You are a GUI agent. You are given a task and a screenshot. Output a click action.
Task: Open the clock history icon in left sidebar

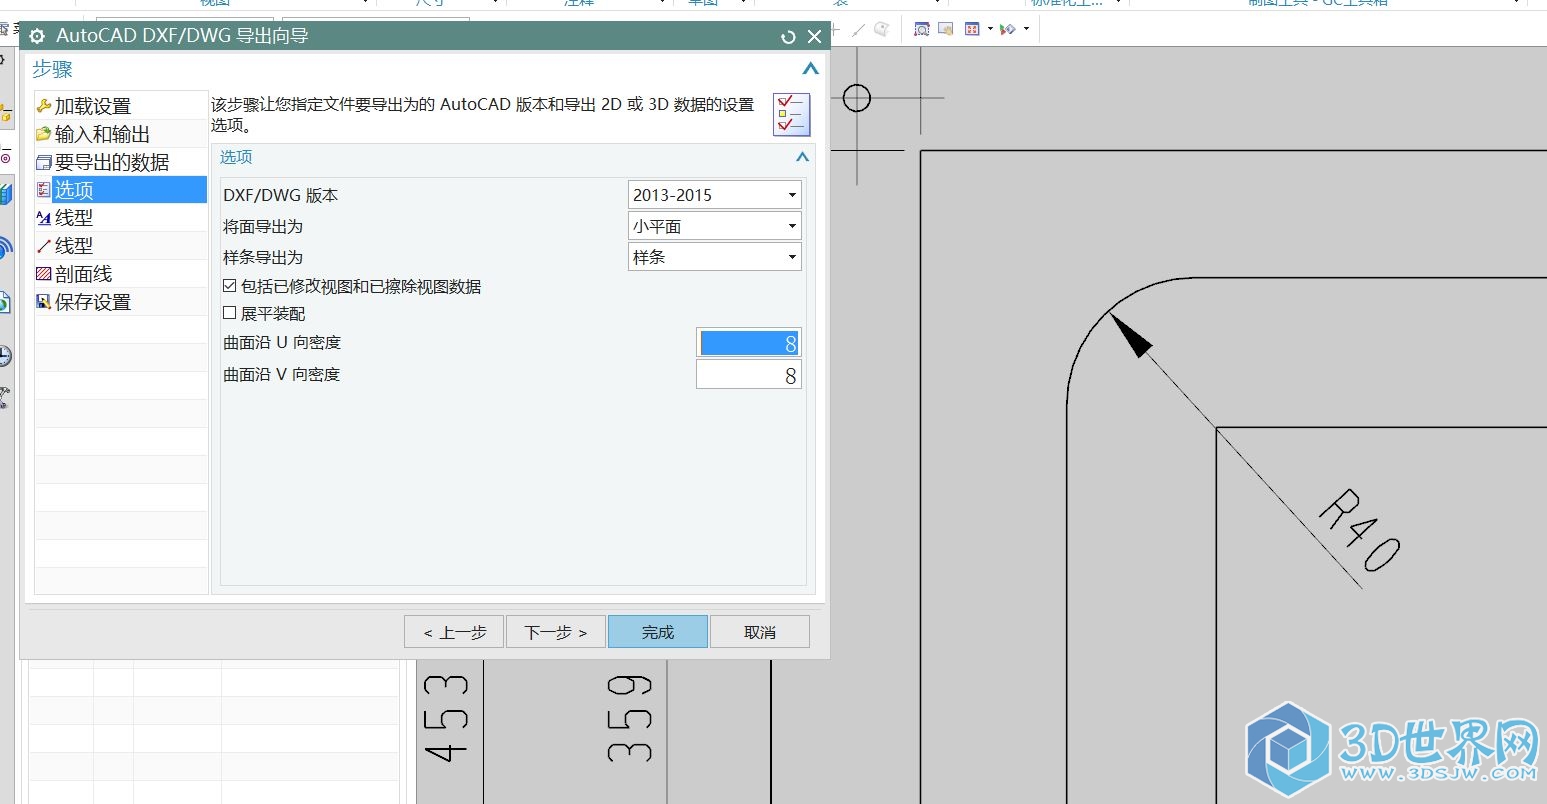tap(5, 355)
